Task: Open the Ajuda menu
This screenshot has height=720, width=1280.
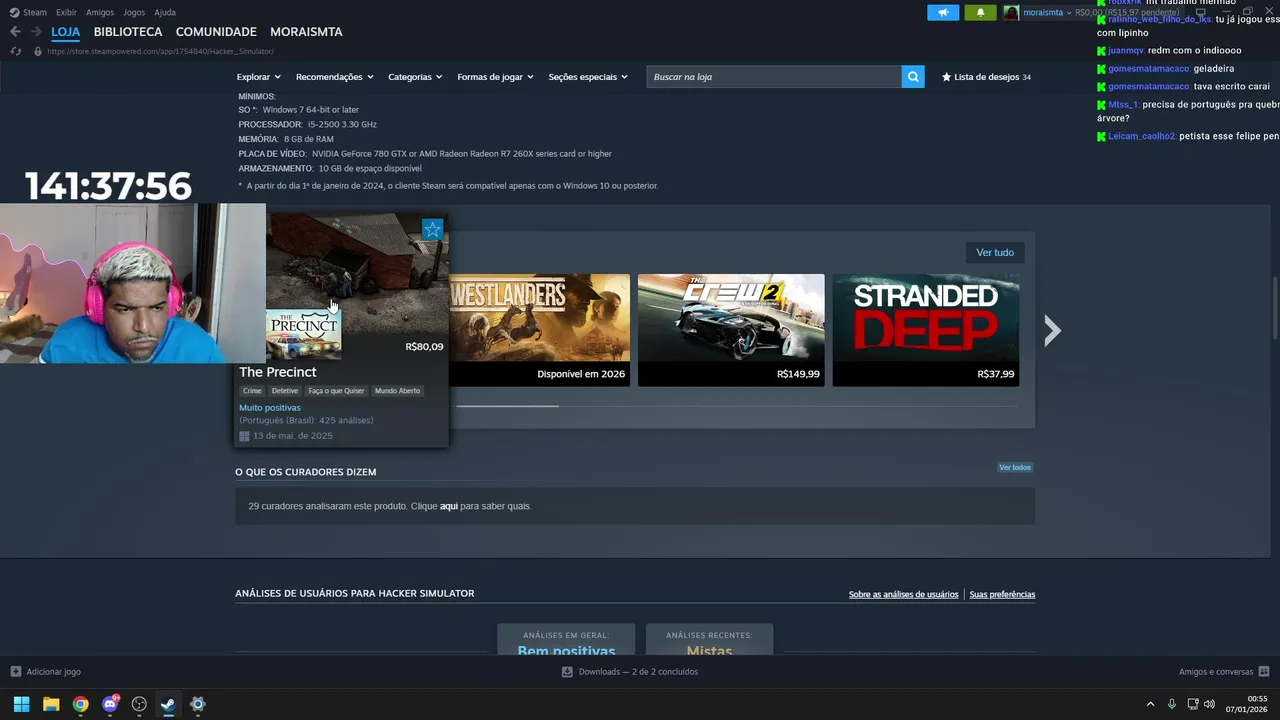Action: pyautogui.click(x=165, y=12)
